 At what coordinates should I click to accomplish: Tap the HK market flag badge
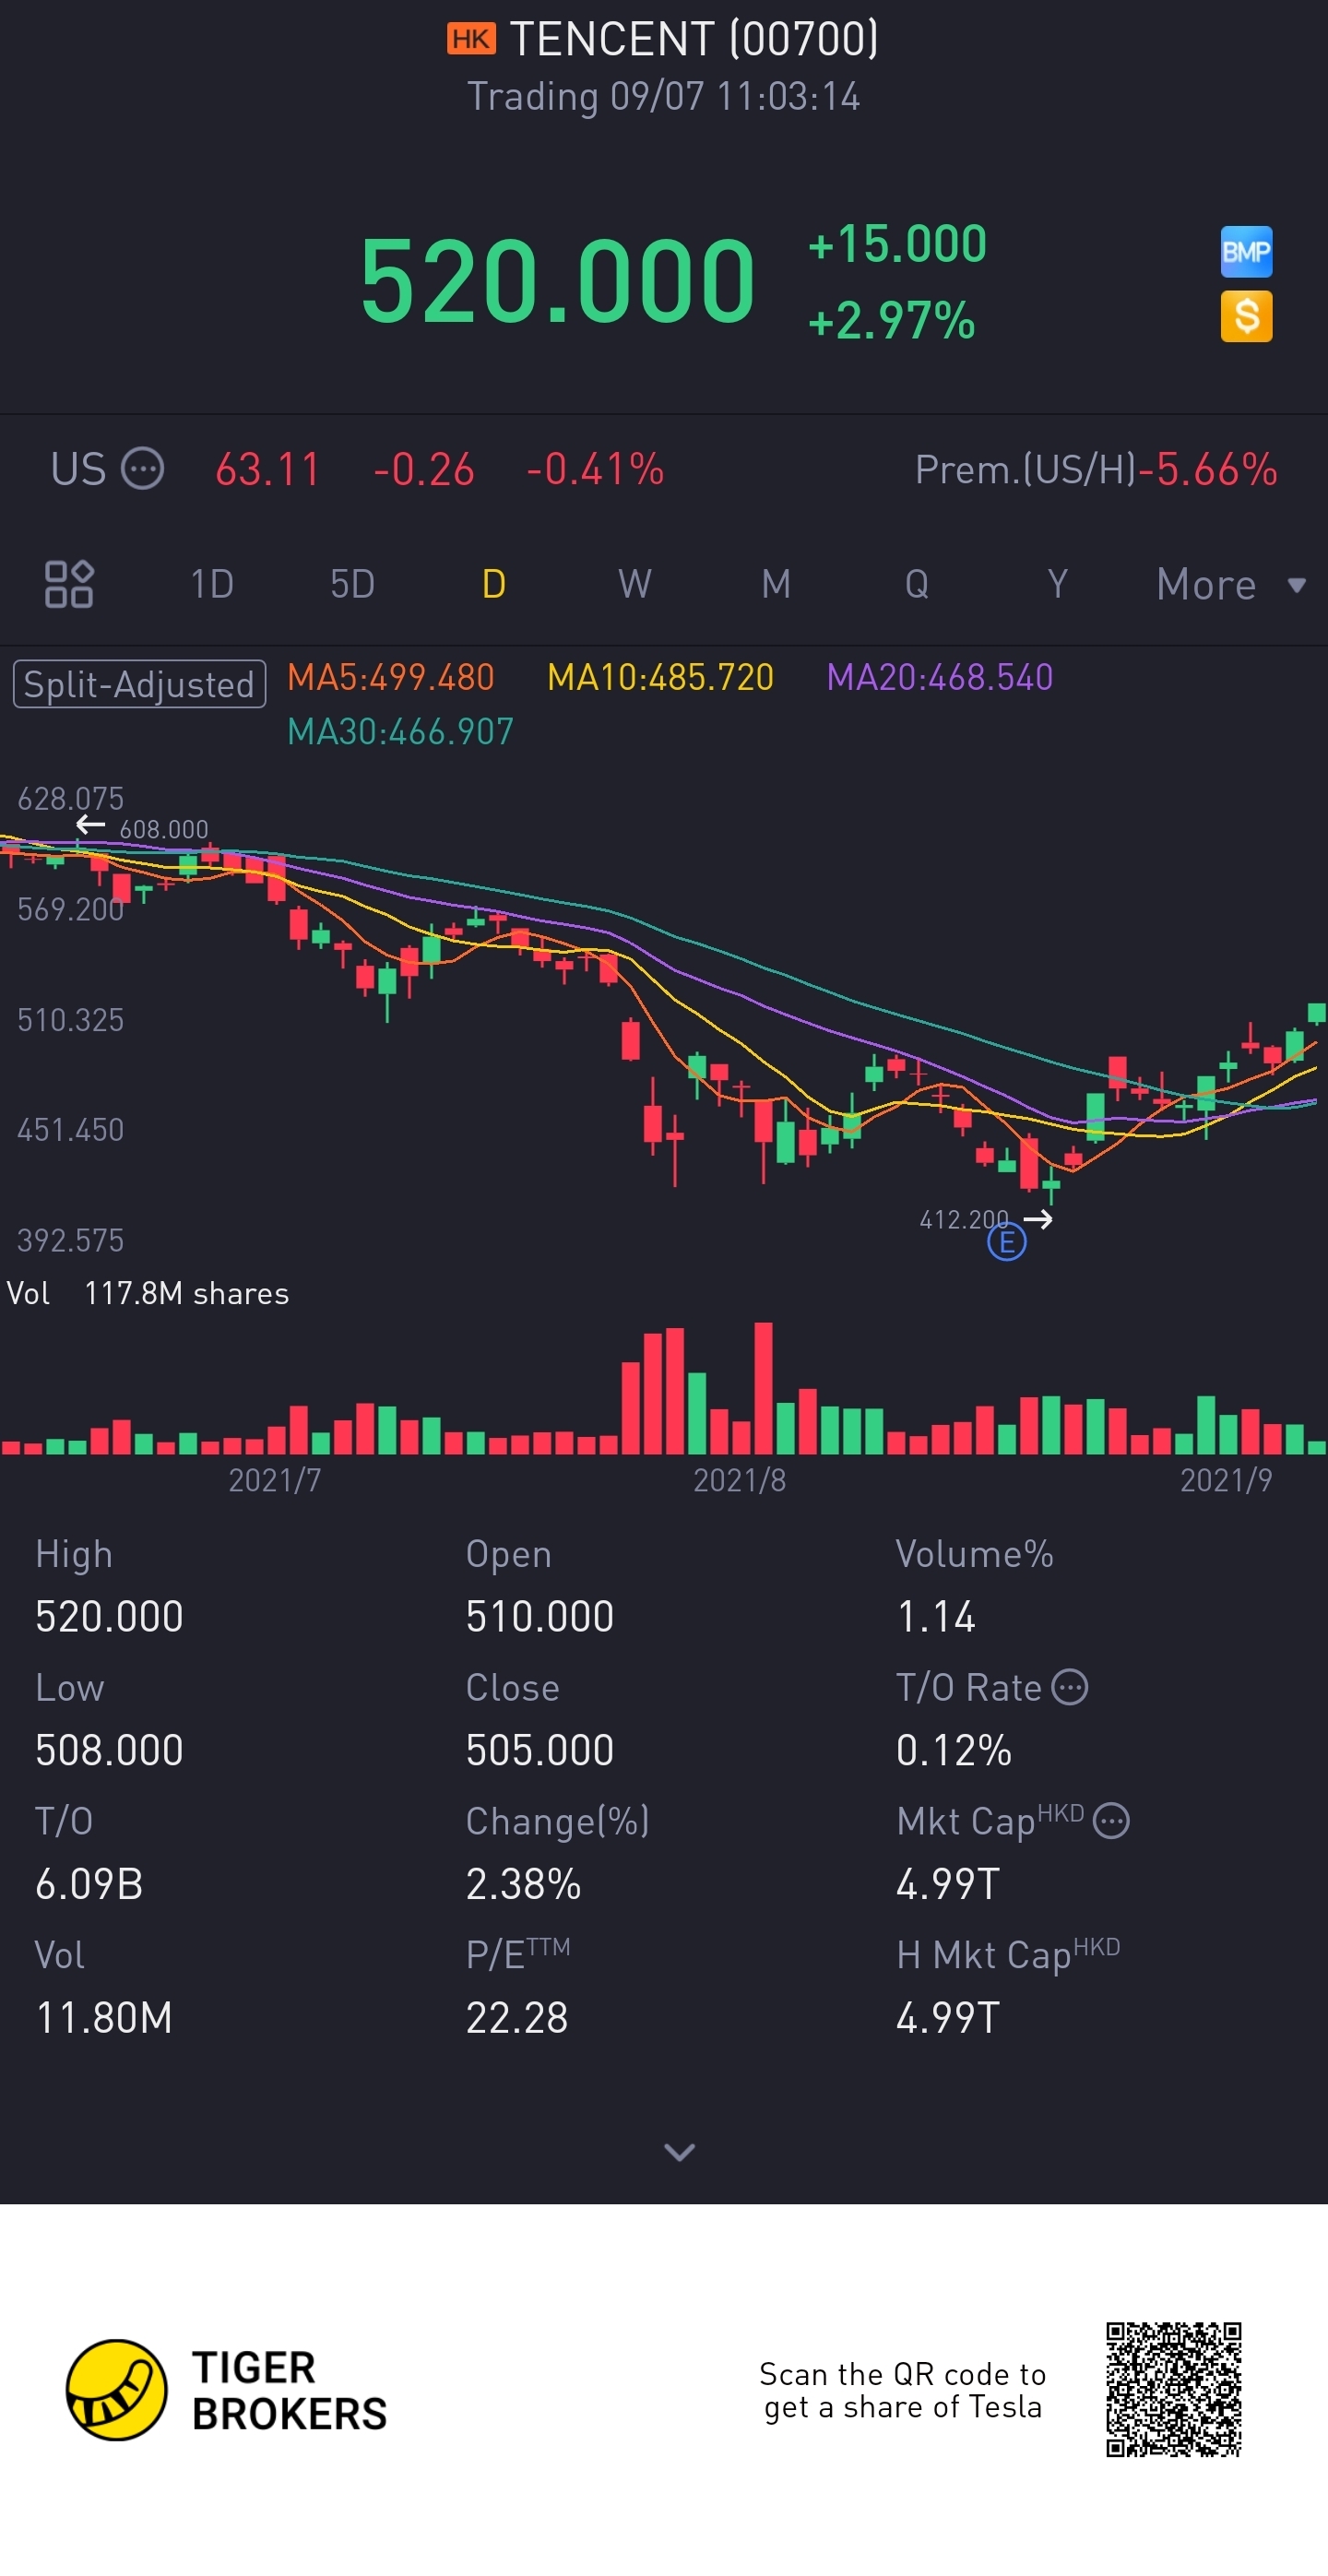coord(471,39)
